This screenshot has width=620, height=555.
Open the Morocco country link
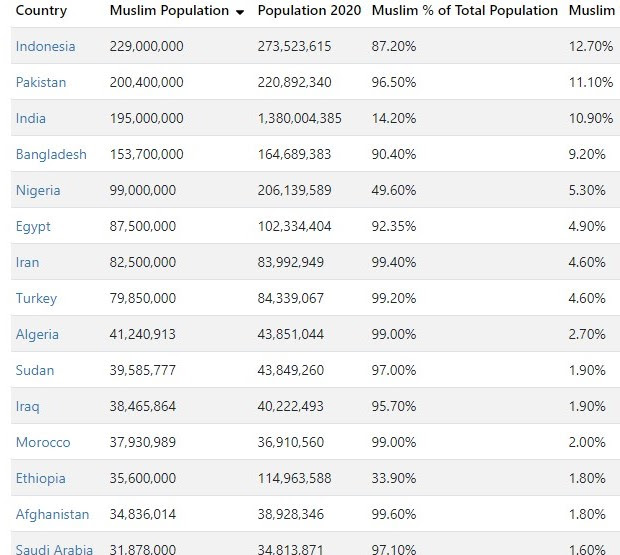43,443
